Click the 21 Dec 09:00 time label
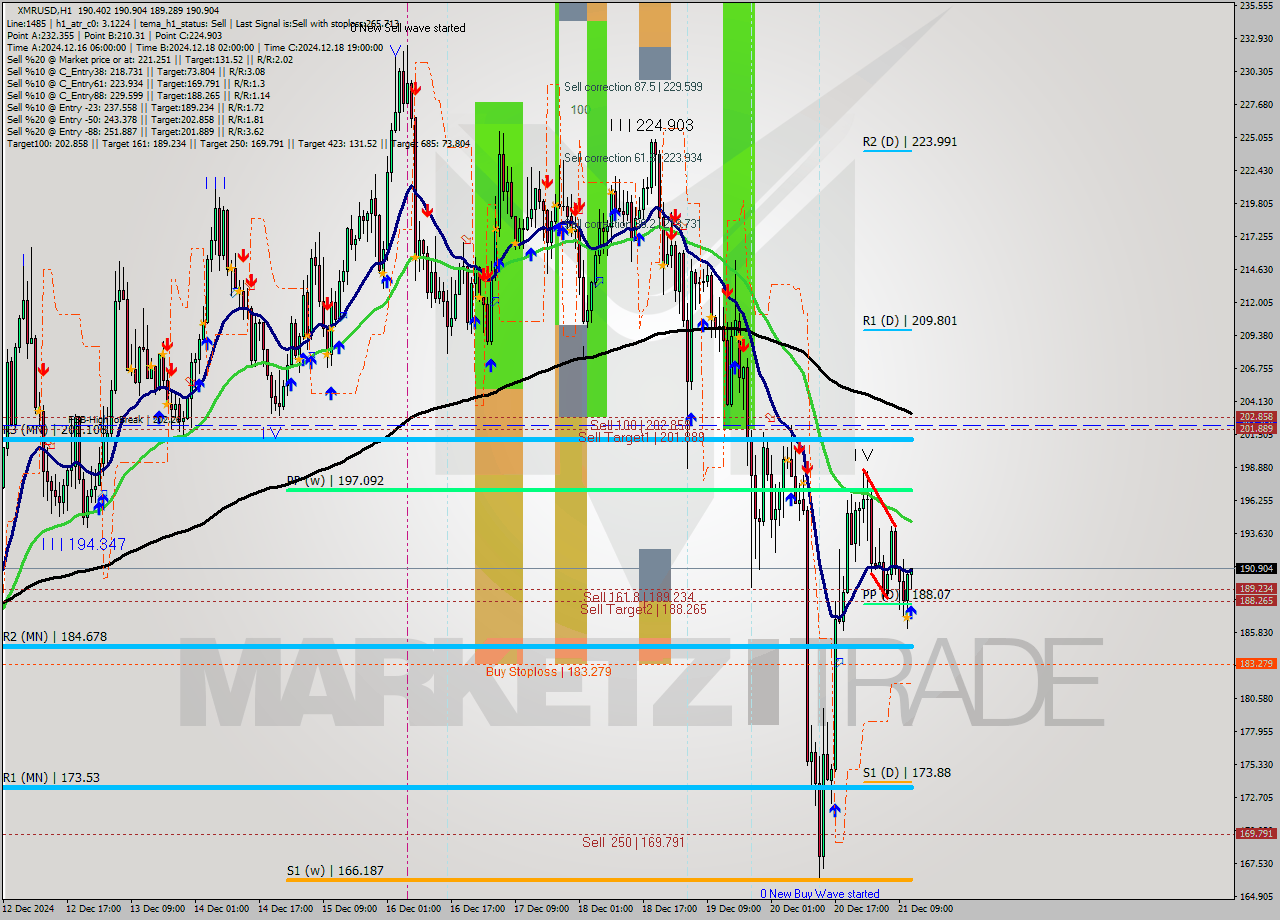The width and height of the screenshot is (1280, 920). pos(927,909)
